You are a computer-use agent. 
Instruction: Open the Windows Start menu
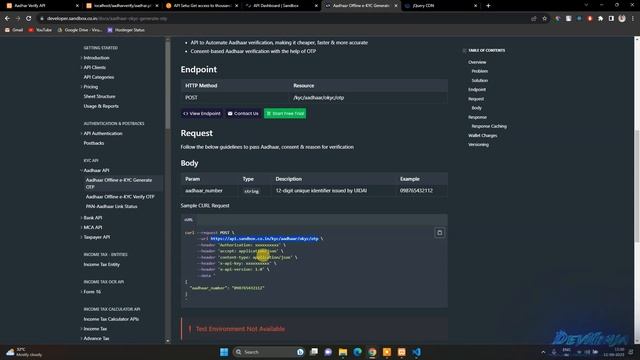(224, 352)
